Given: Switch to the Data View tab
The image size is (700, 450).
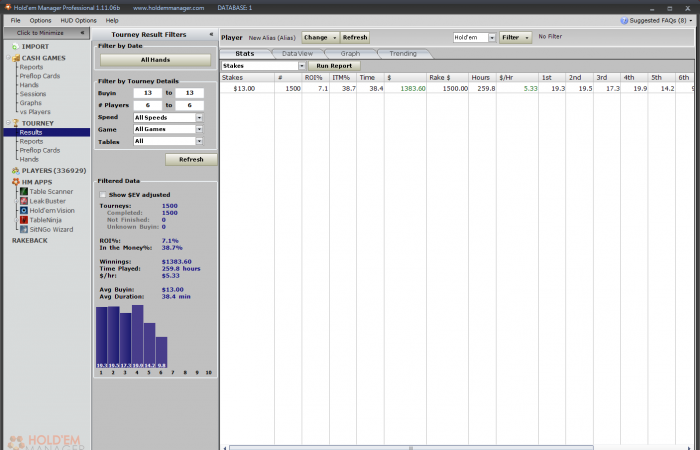Looking at the screenshot, I should coord(297,54).
